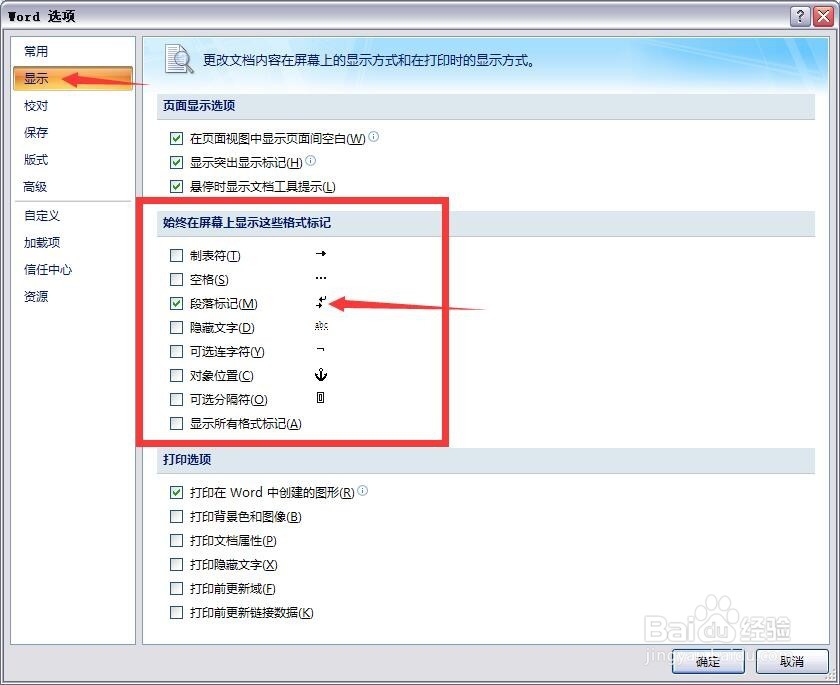
Task: Click the hidden text abc symbol icon
Action: pos(321,326)
